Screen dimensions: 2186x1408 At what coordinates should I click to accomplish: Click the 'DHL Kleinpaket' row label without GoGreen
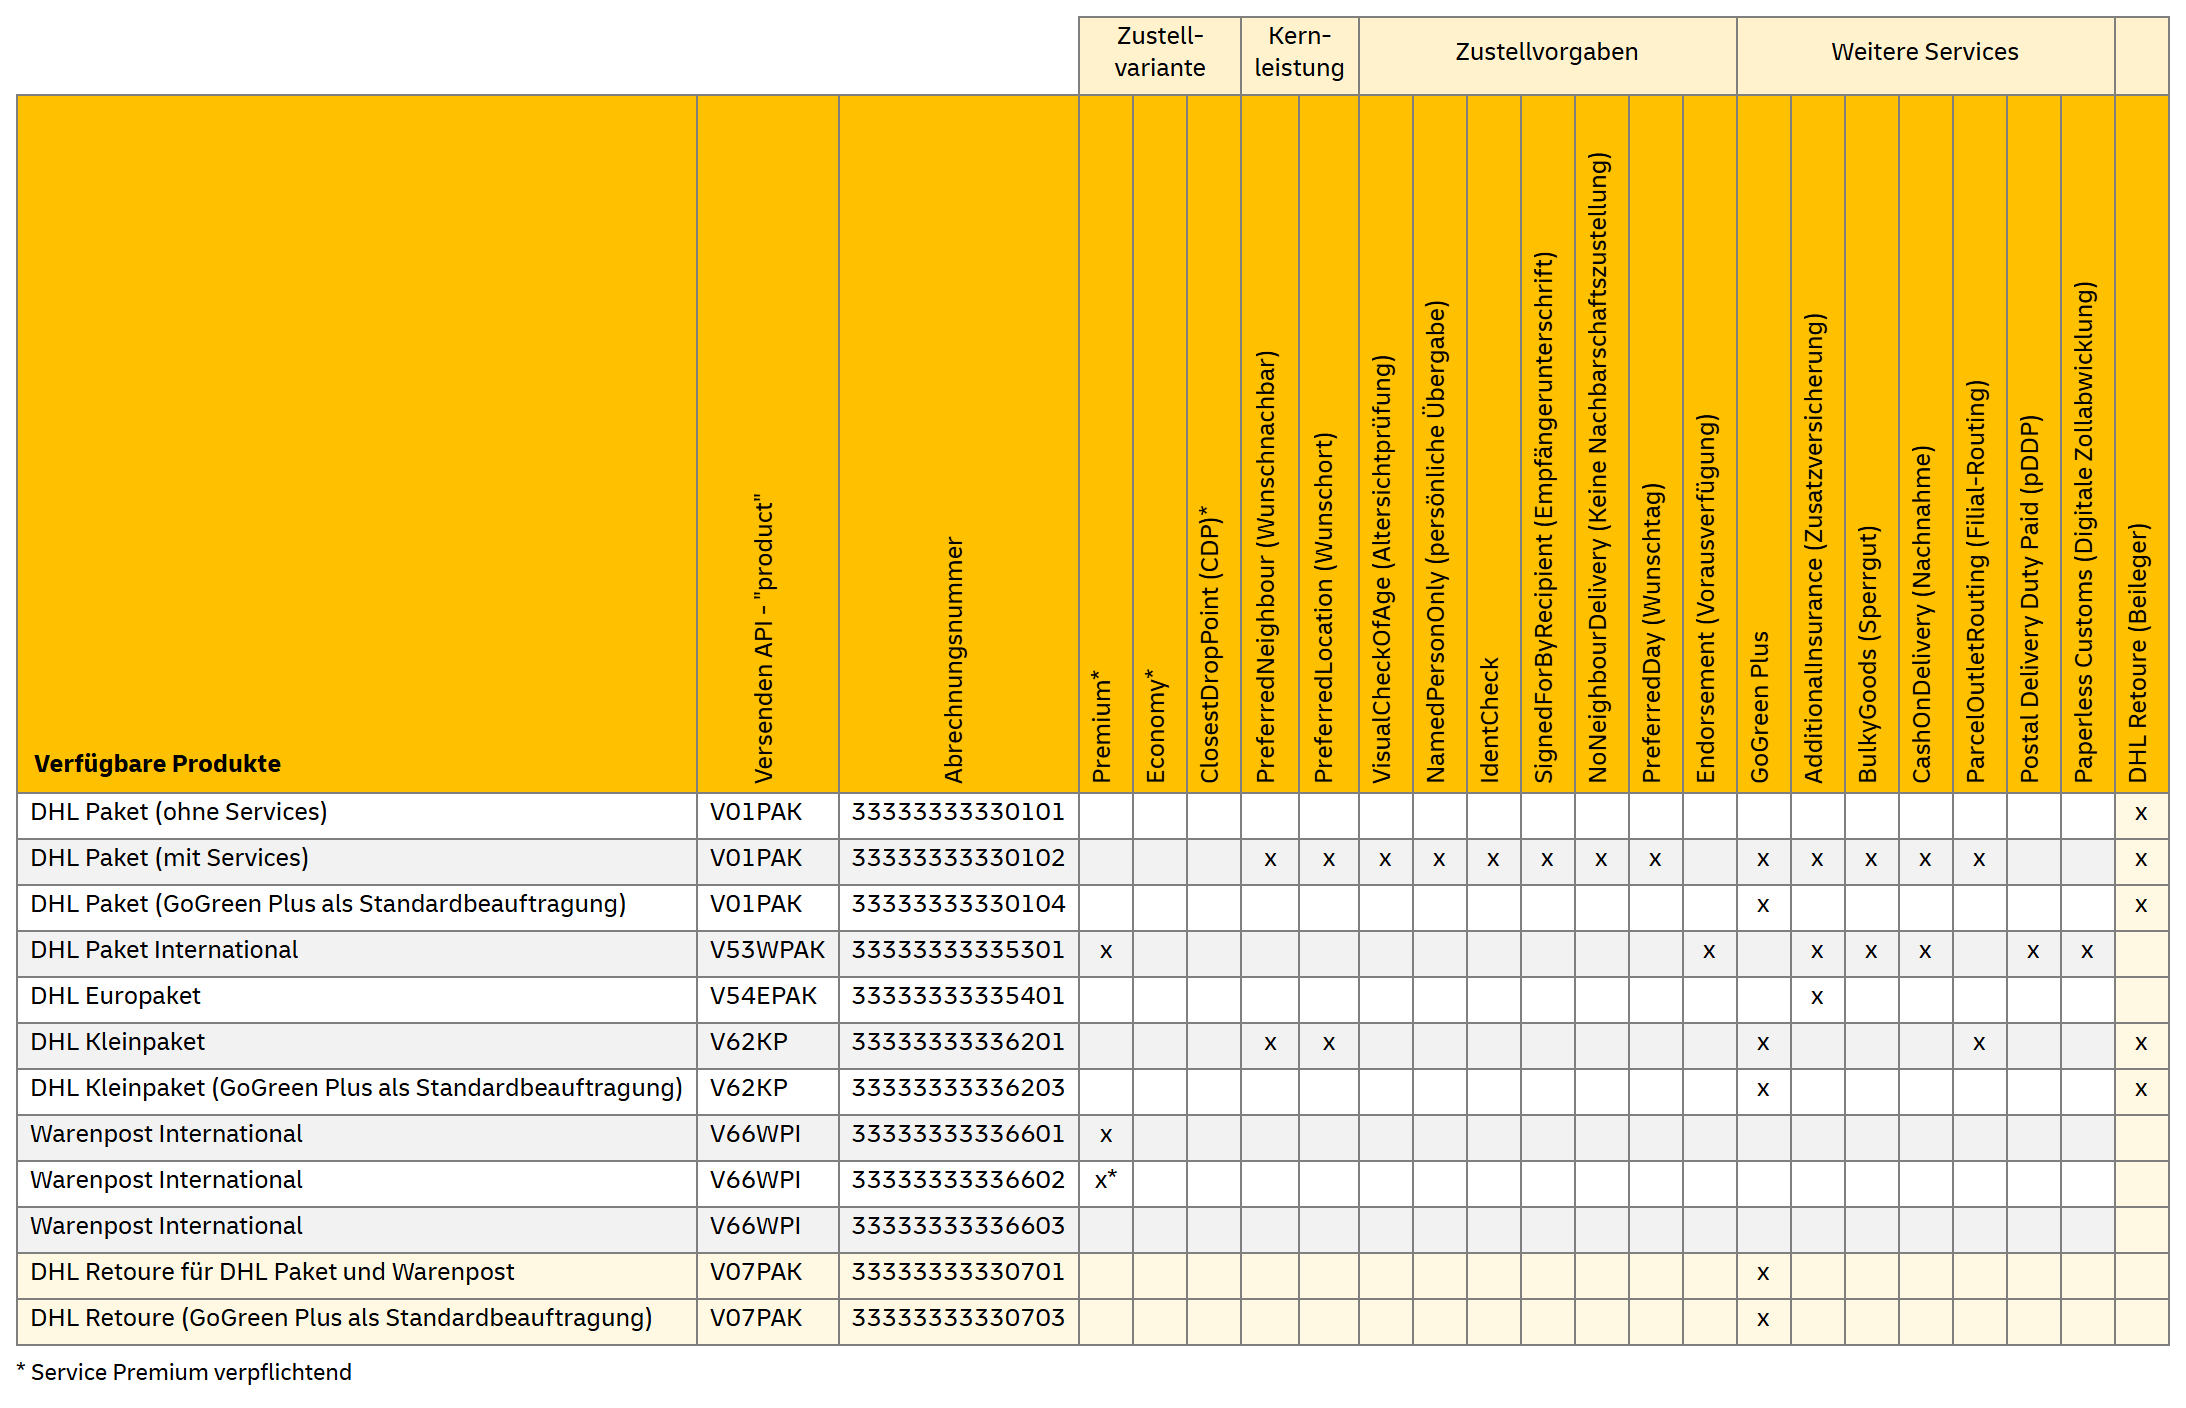click(x=117, y=1042)
